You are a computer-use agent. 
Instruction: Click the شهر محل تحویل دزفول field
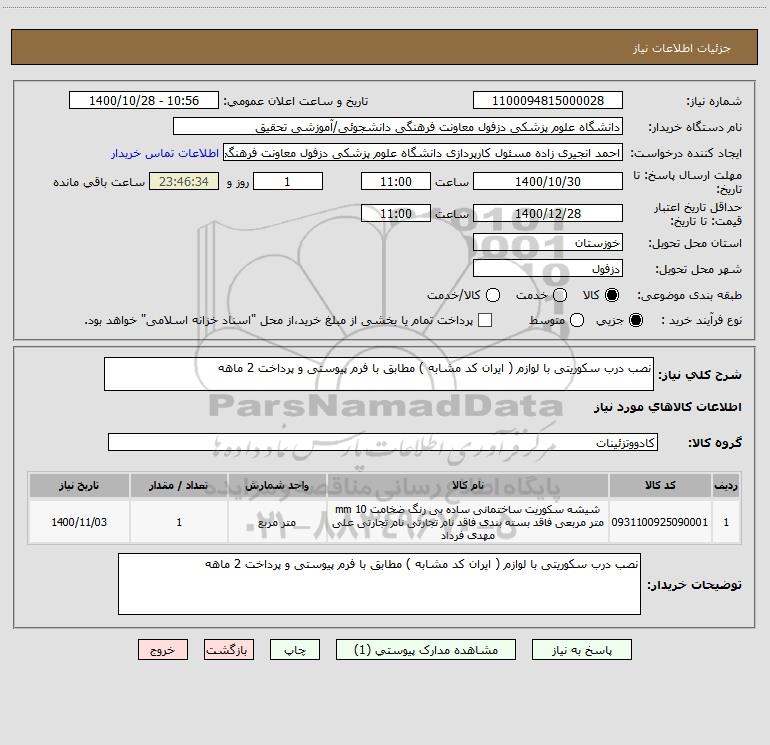(548, 269)
